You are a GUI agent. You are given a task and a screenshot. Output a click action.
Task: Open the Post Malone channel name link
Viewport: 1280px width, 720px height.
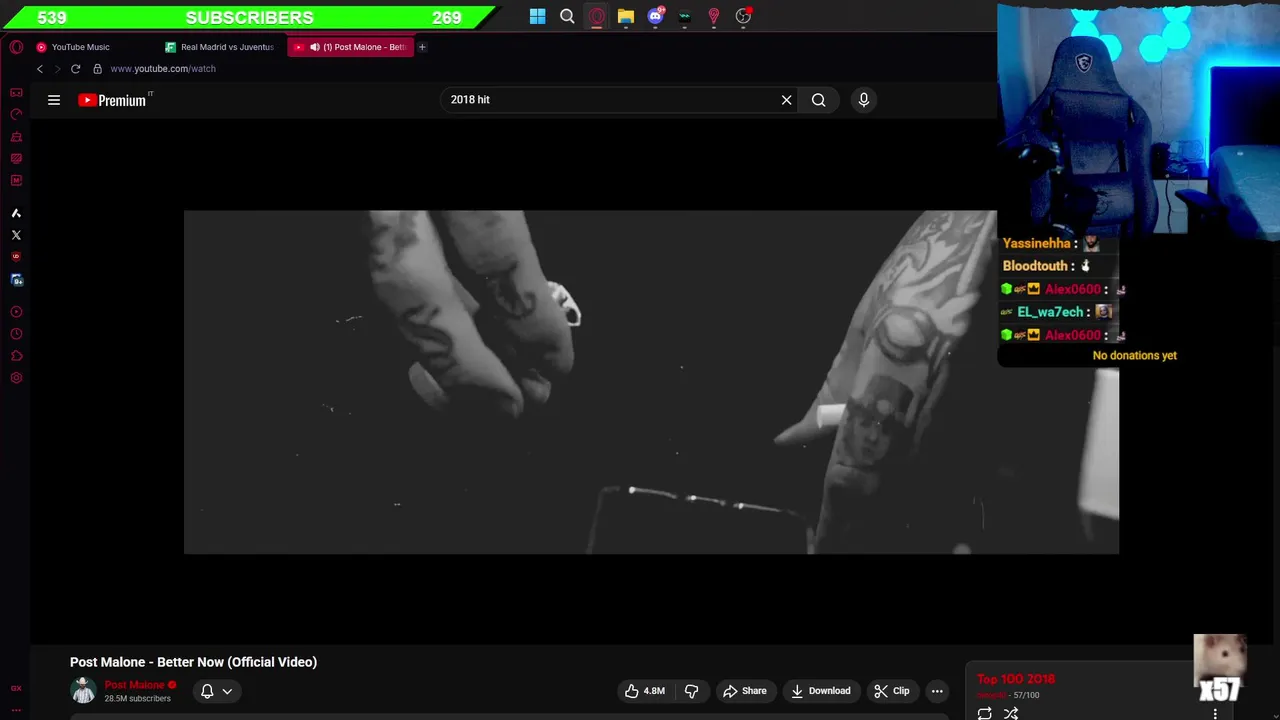134,685
